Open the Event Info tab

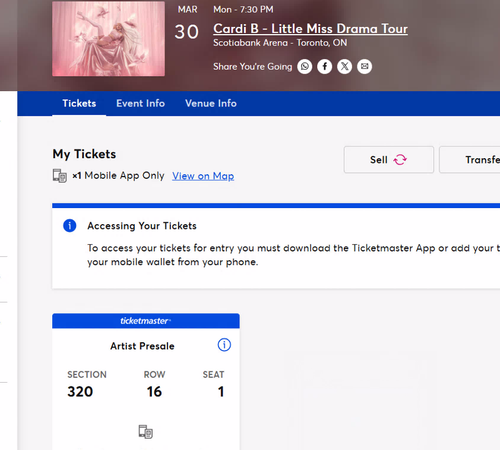(140, 103)
